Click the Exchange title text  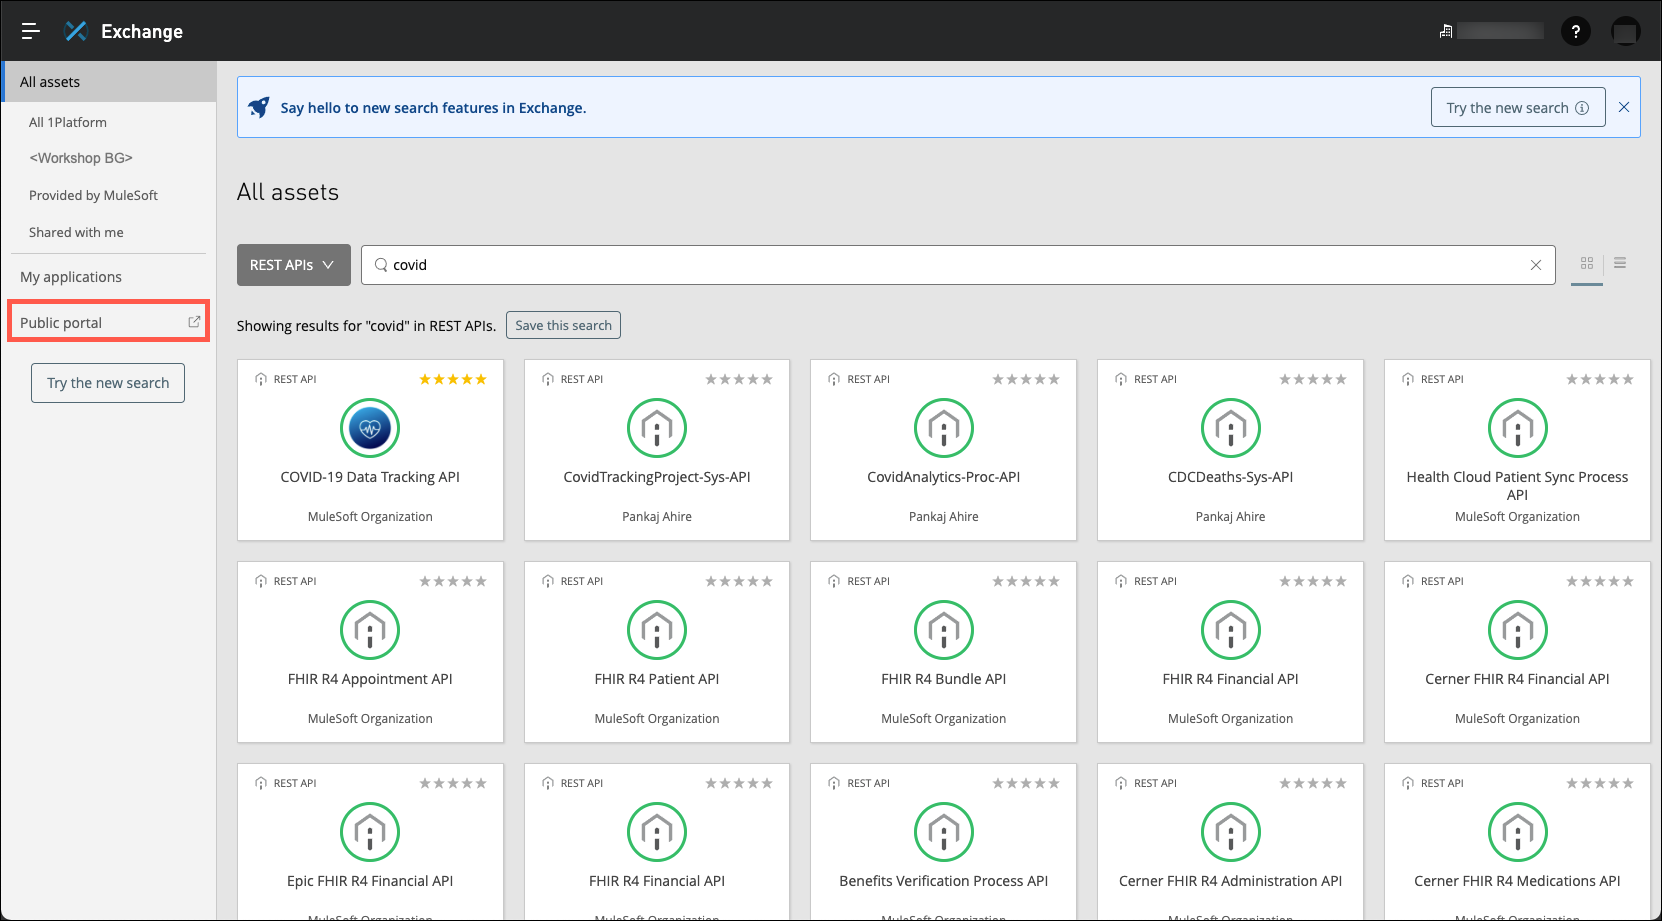click(x=142, y=31)
